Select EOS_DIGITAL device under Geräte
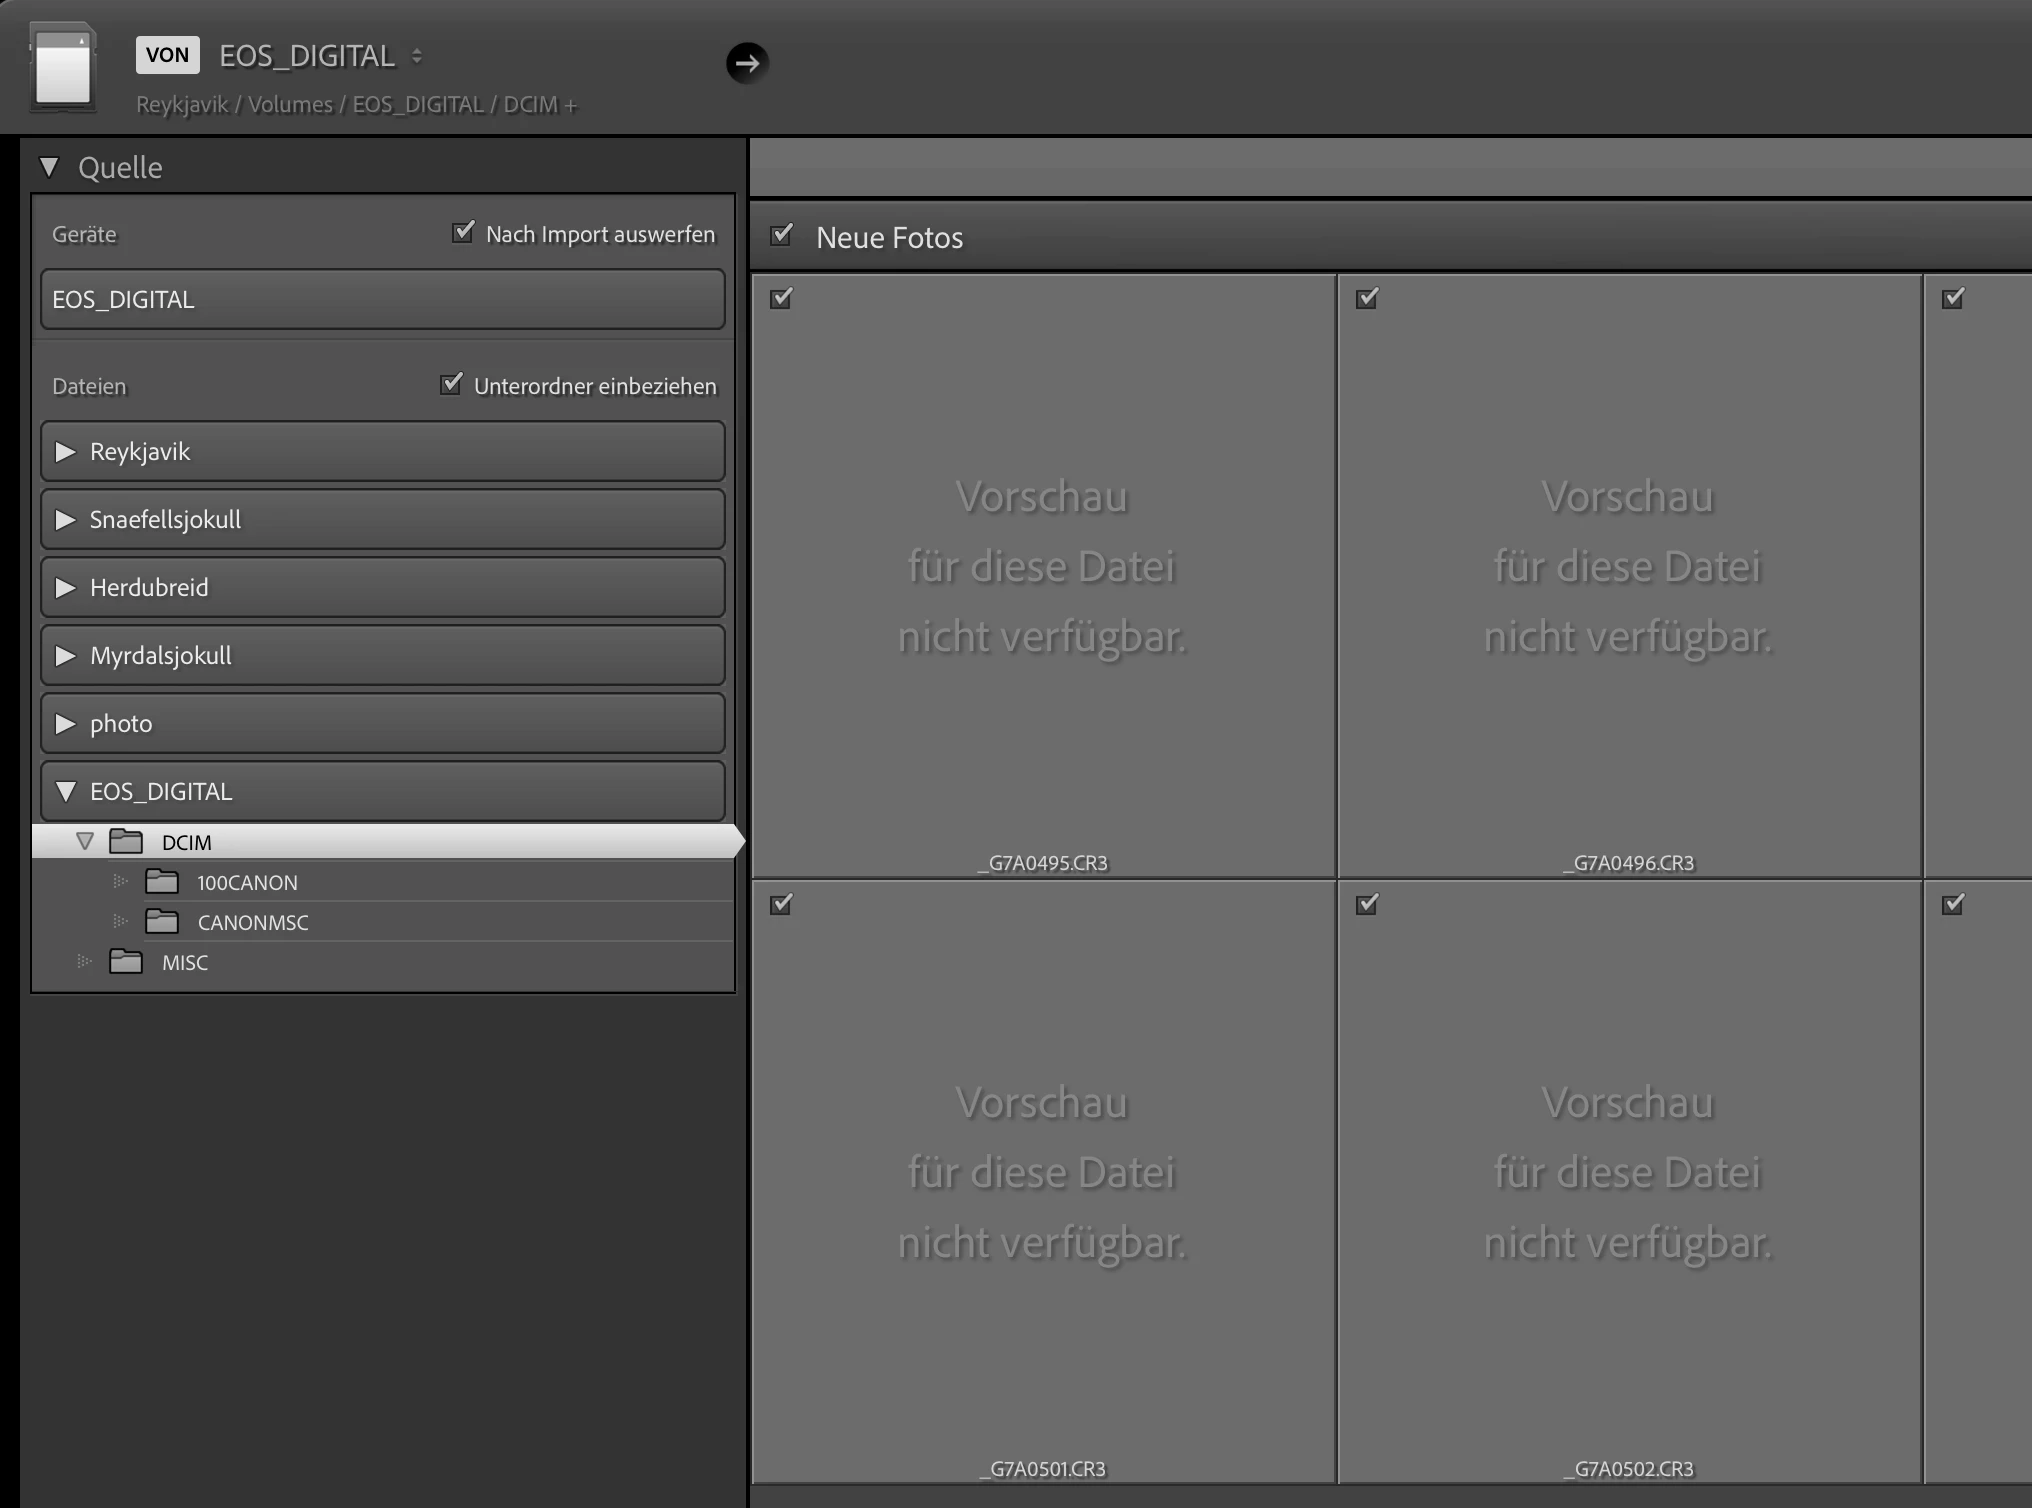This screenshot has height=1508, width=2032. point(382,299)
